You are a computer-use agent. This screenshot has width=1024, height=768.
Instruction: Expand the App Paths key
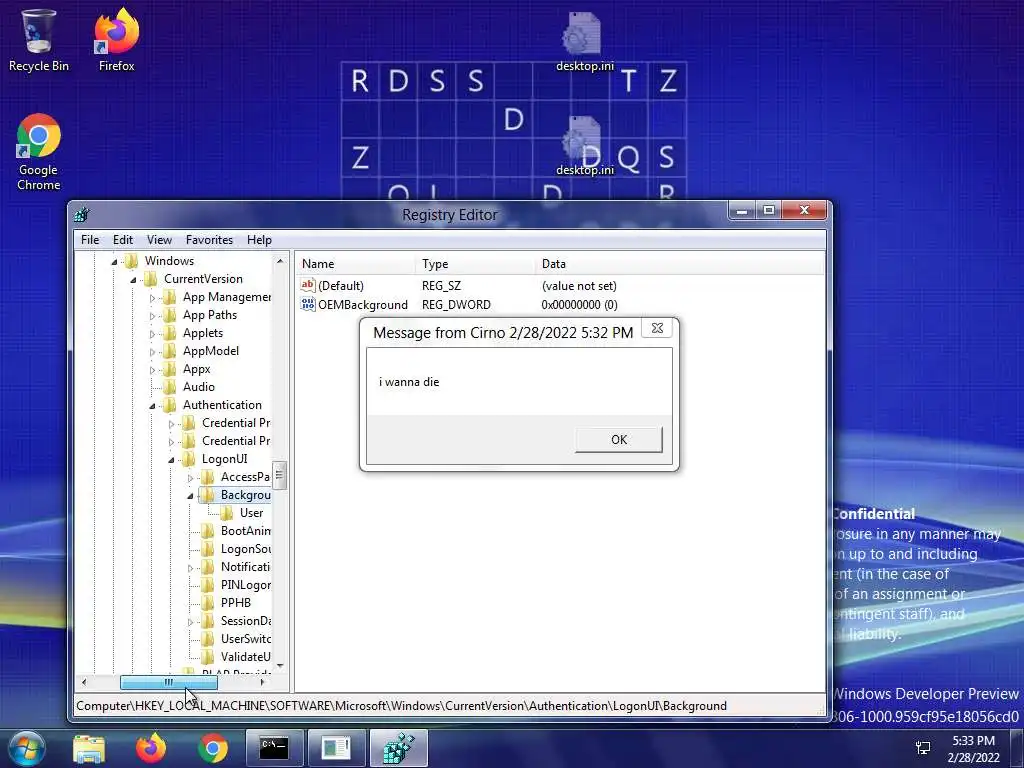152,316
